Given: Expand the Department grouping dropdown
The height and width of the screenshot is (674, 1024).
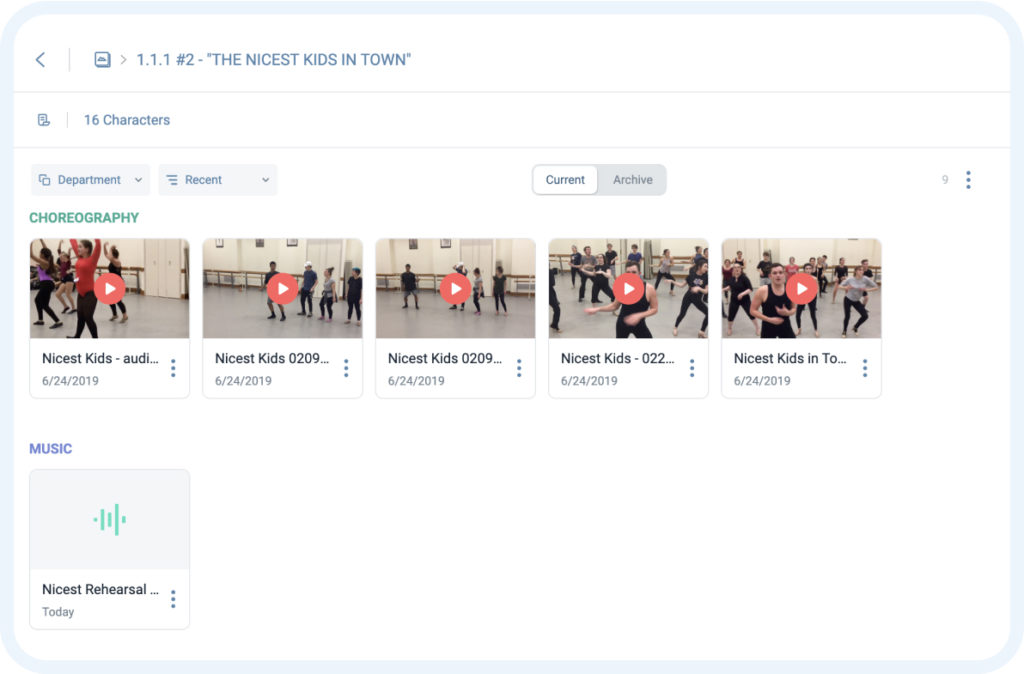Looking at the screenshot, I should pos(90,180).
